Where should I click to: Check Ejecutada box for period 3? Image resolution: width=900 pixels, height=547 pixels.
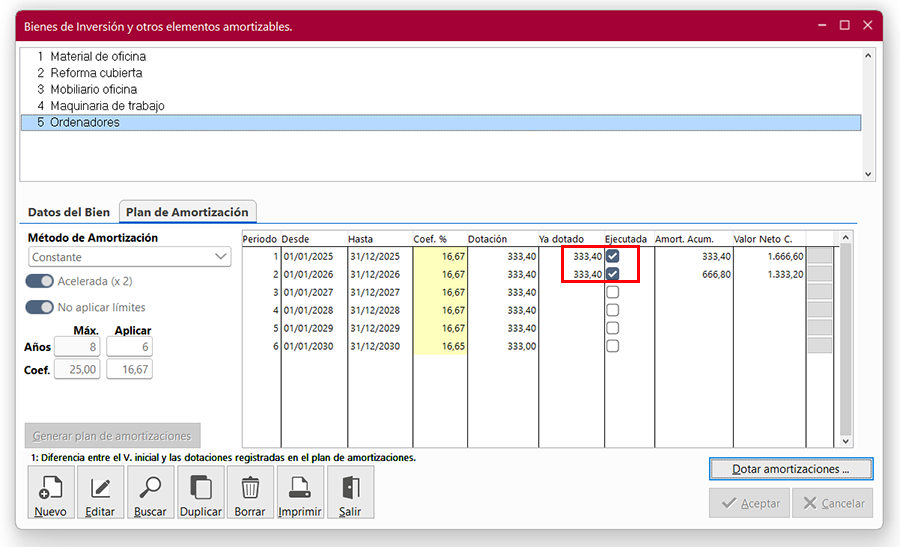coord(612,292)
